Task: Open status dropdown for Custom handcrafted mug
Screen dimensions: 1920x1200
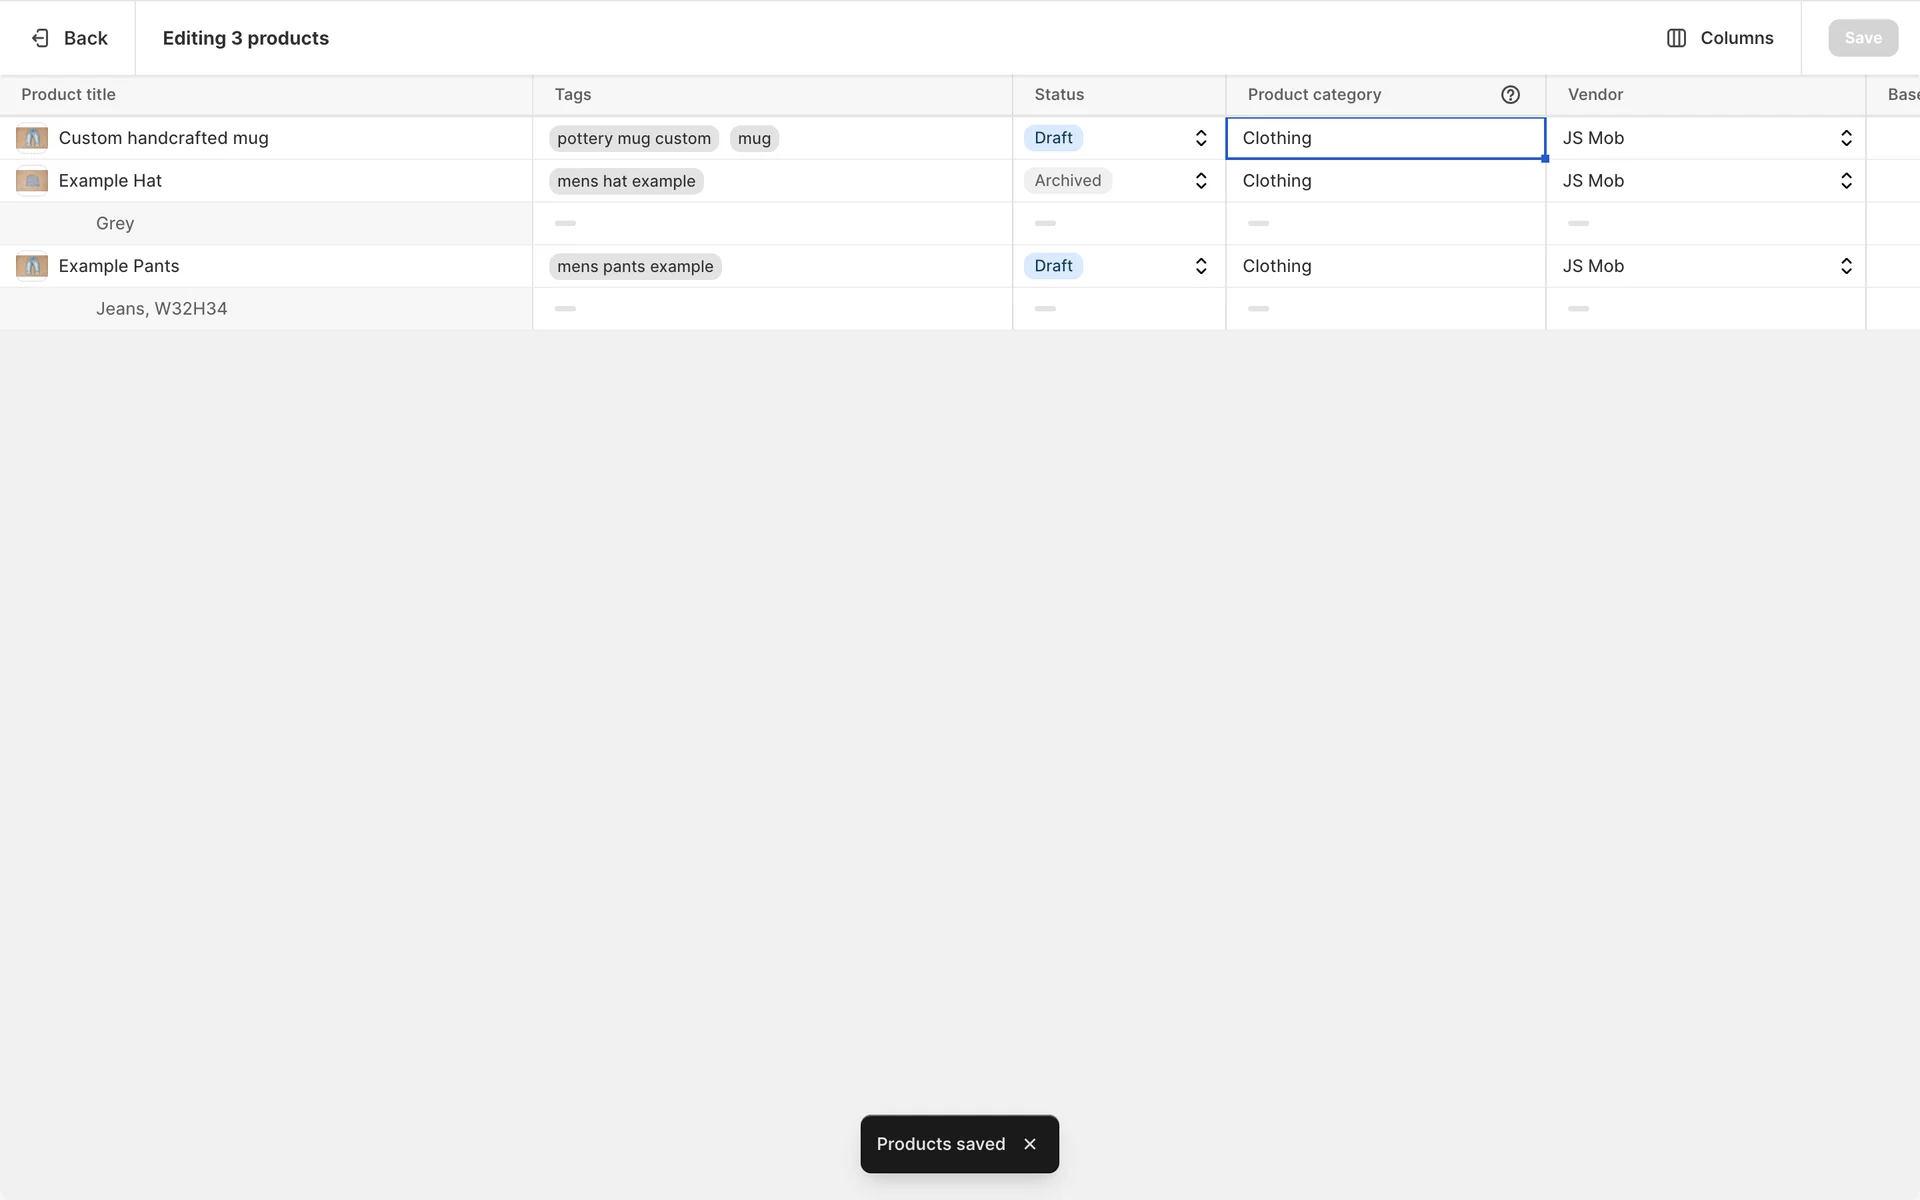Action: pos(1200,138)
